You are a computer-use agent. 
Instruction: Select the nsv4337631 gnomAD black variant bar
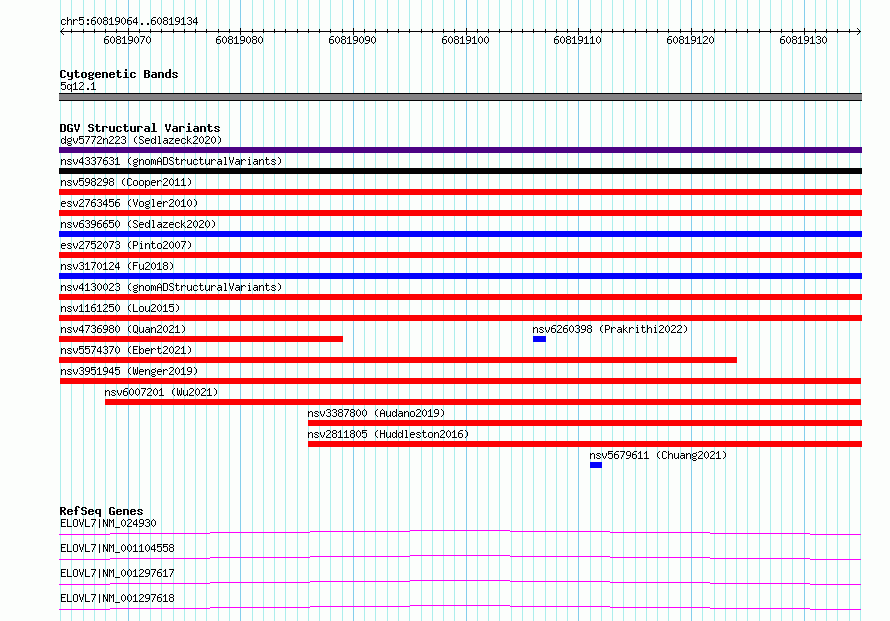460,171
